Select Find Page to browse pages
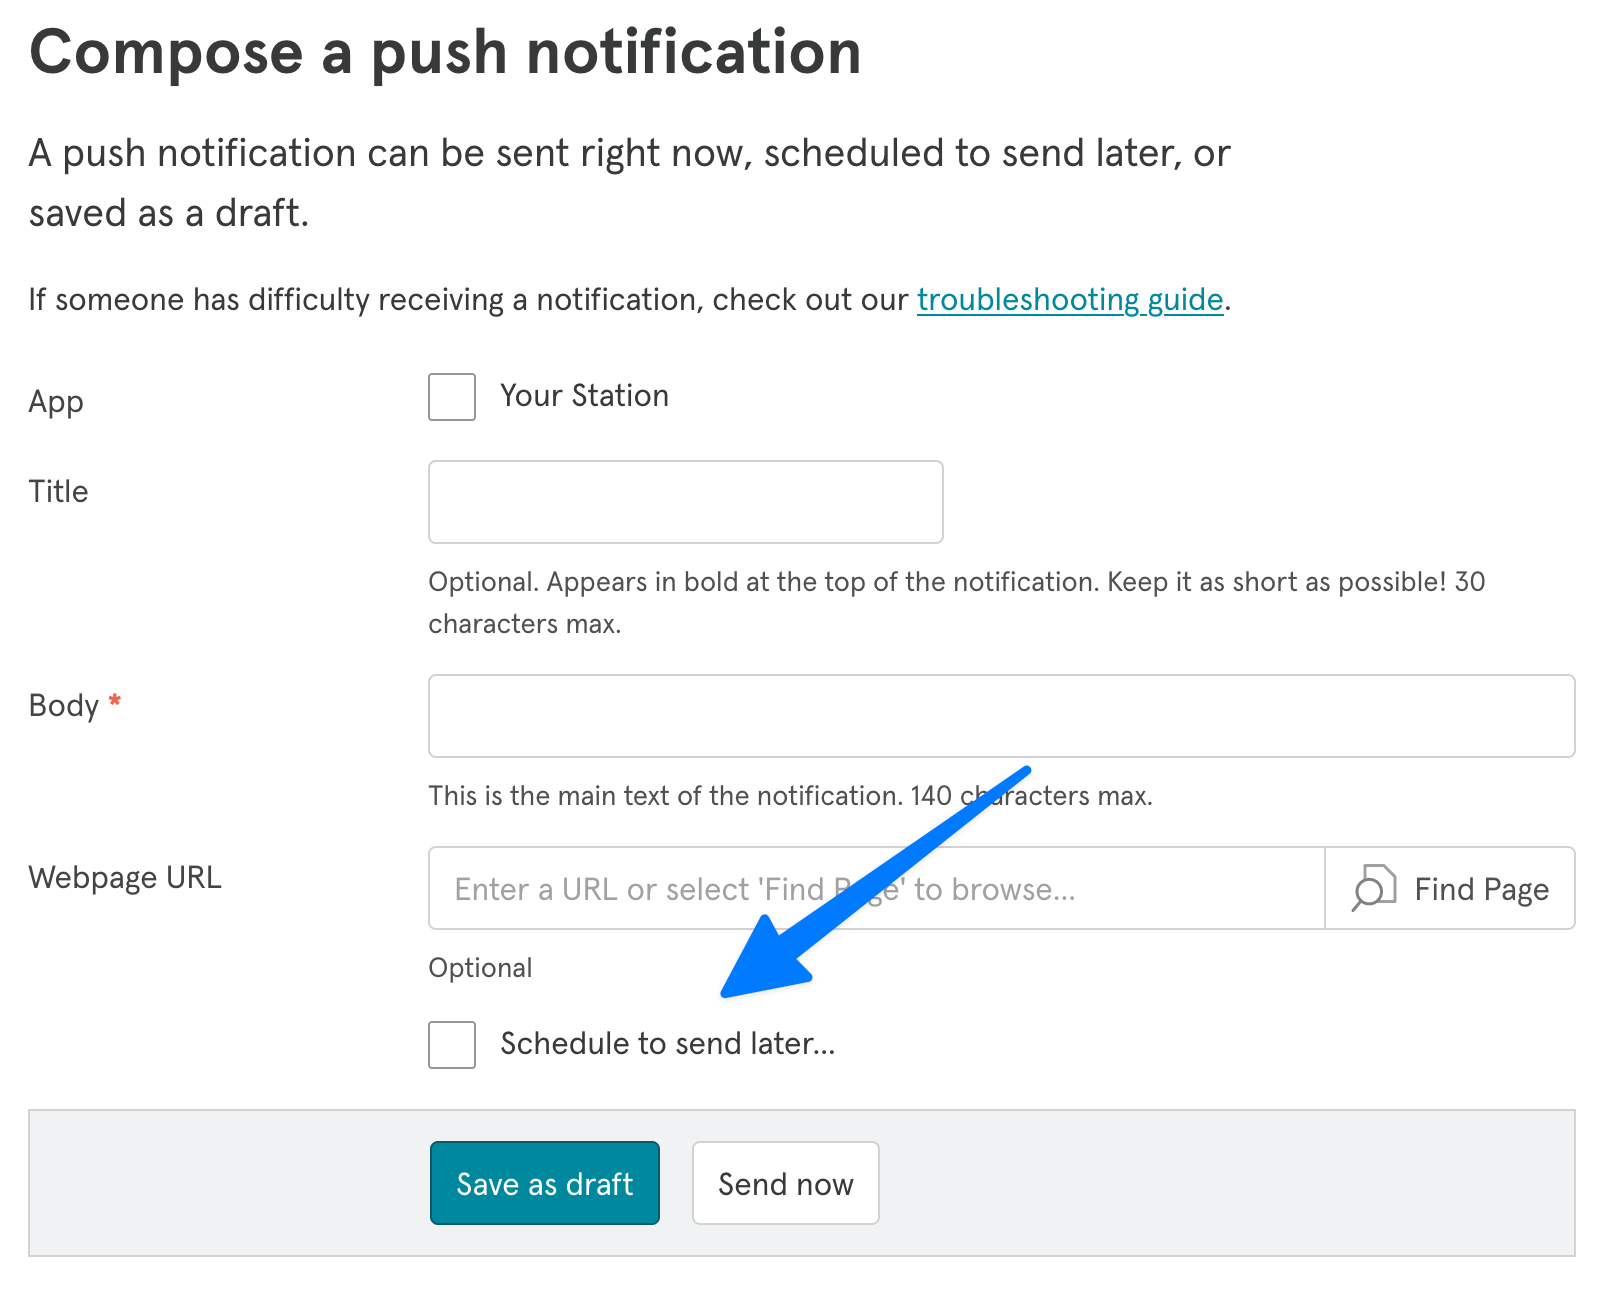1604x1296 pixels. click(x=1449, y=888)
